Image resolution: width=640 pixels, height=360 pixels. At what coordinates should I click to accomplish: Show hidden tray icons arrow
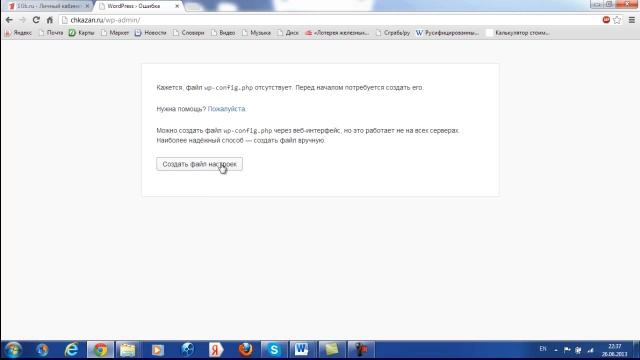(x=556, y=350)
